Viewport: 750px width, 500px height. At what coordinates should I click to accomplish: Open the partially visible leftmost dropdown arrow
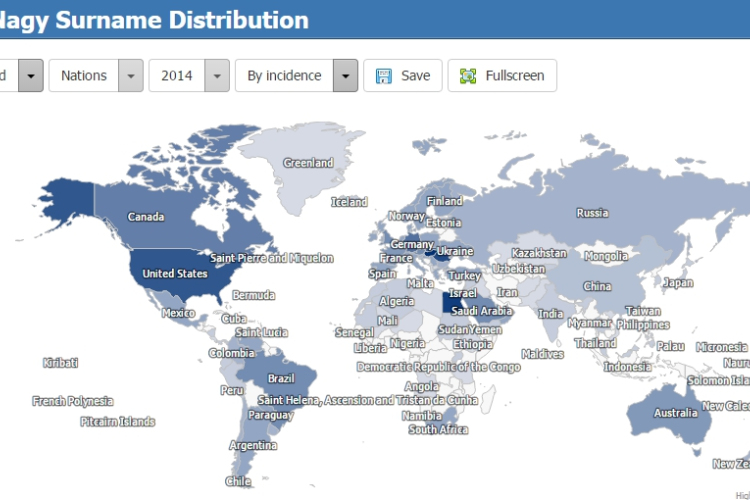coord(31,76)
